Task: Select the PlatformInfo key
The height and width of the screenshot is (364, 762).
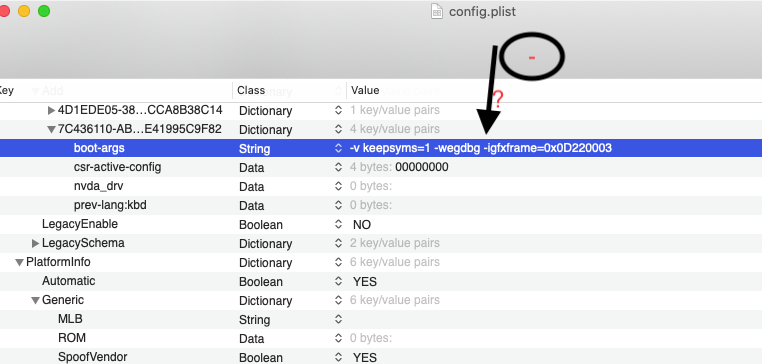Action: coord(58,262)
